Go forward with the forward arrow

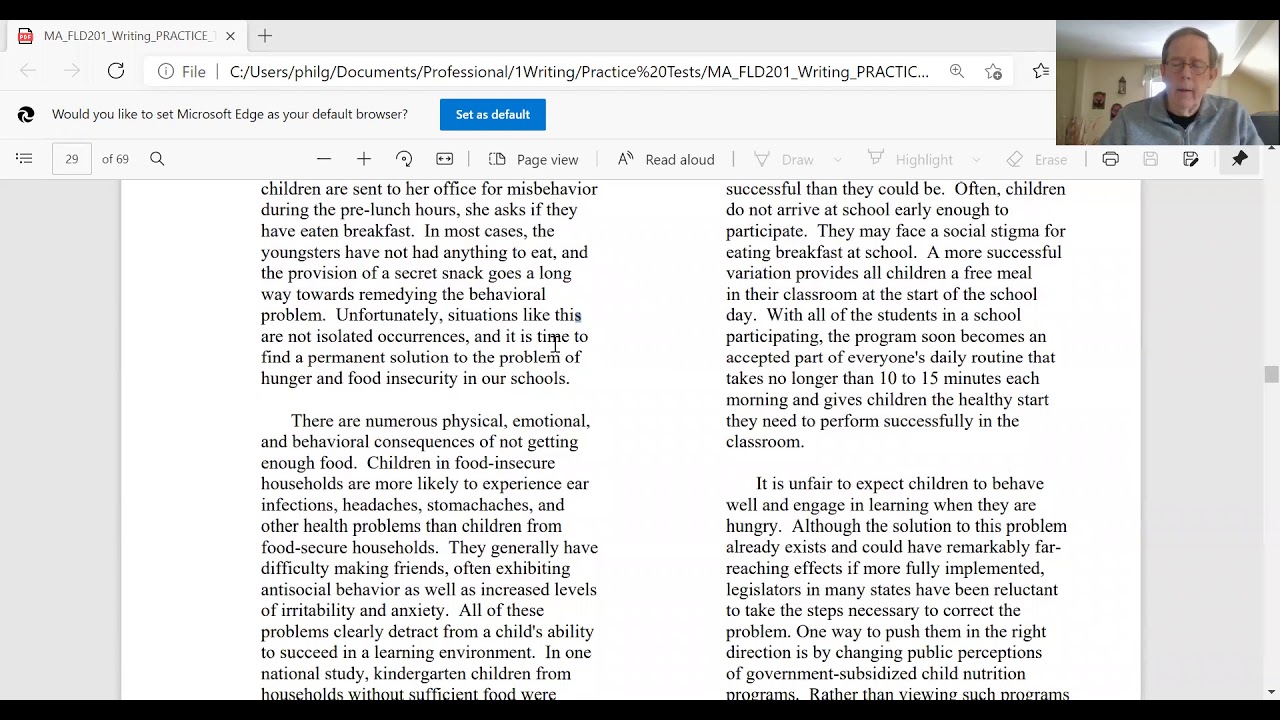pyautogui.click(x=72, y=71)
